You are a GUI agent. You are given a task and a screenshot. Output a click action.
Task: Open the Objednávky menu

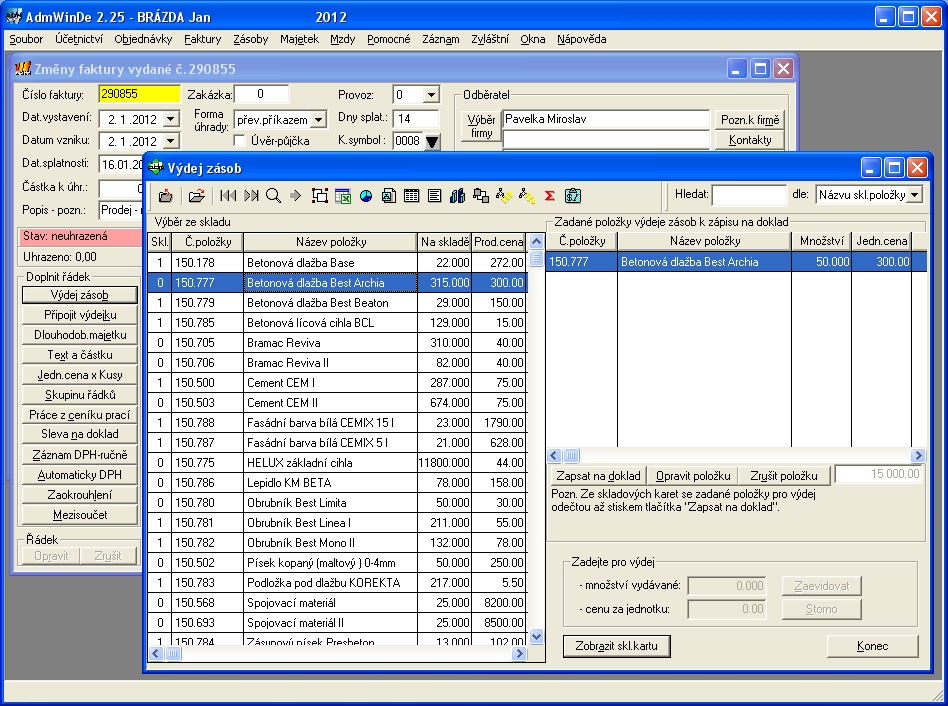click(143, 39)
